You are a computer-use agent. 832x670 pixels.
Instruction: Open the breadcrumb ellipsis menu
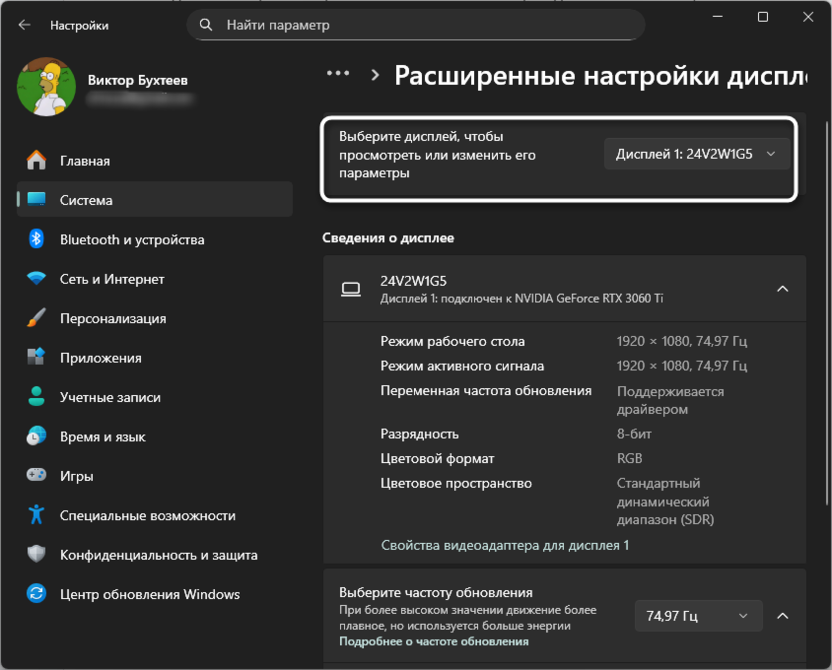(337, 72)
